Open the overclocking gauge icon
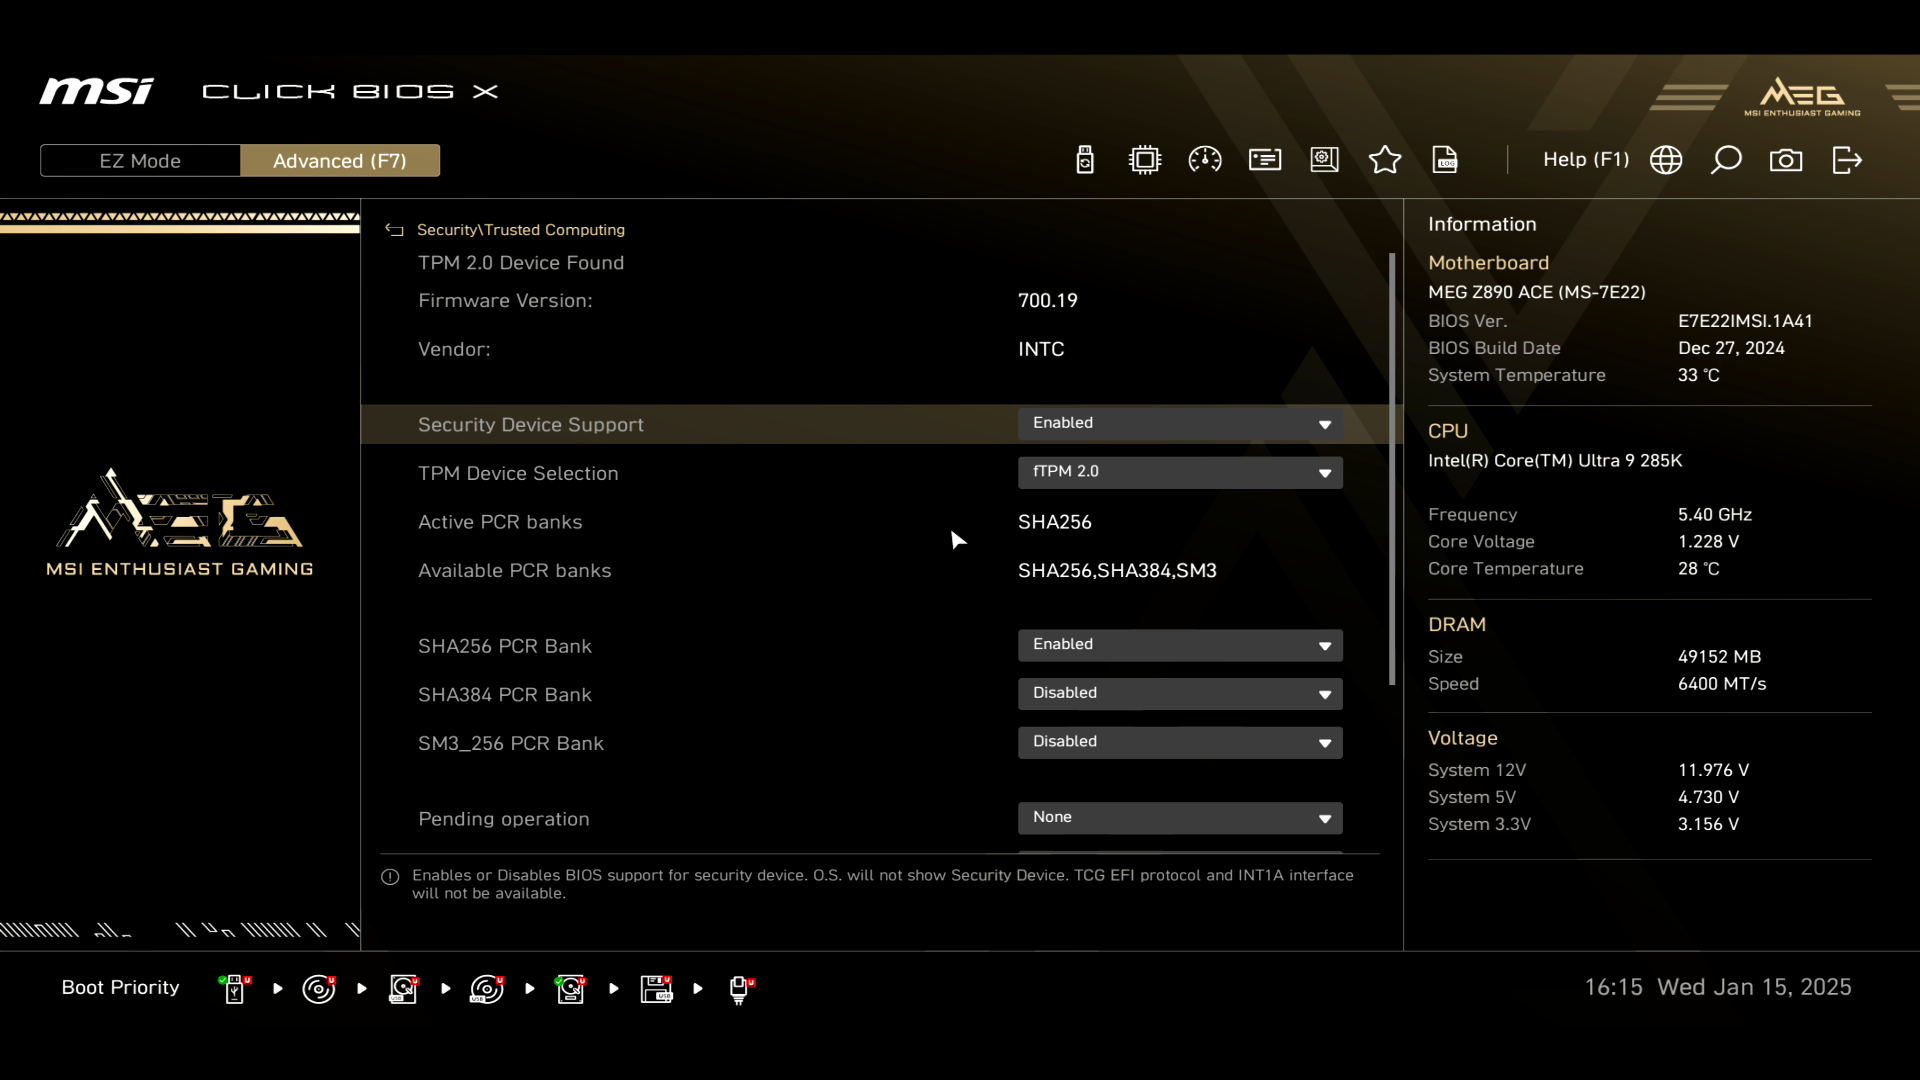The height and width of the screenshot is (1080, 1920). pos(1205,160)
